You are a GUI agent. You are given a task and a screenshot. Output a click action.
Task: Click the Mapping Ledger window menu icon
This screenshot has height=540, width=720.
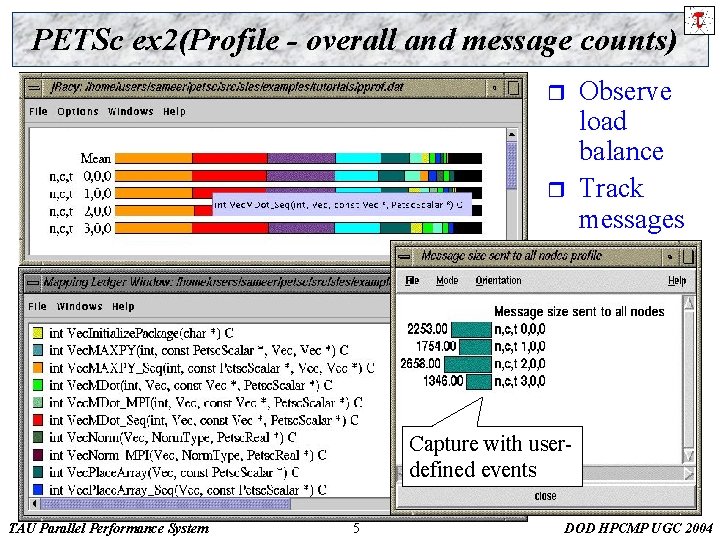pyautogui.click(x=33, y=282)
